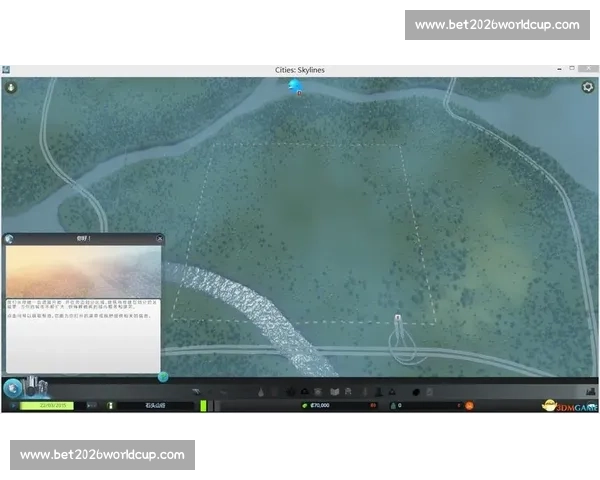Screen dimensions: 600x480
Task: Open the Unique buildings menu
Action: pos(378,392)
